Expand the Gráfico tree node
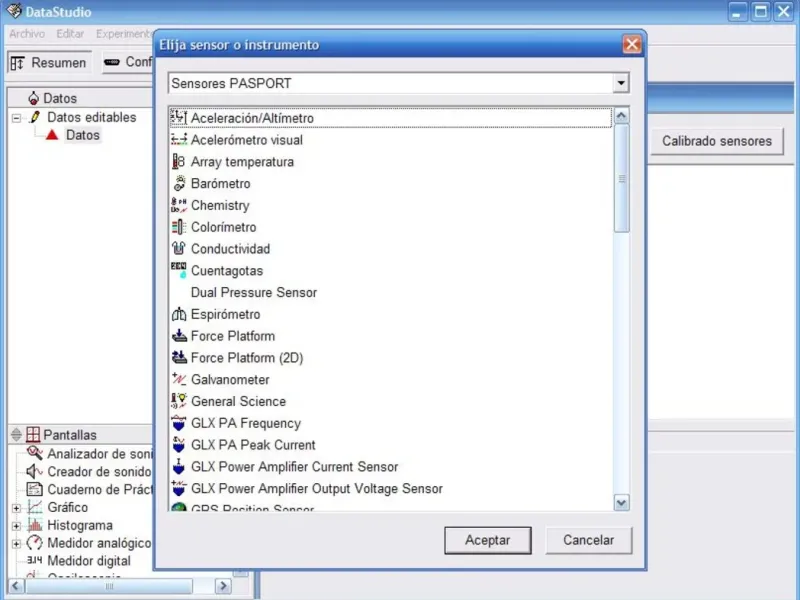This screenshot has height=600, width=800. (x=16, y=508)
